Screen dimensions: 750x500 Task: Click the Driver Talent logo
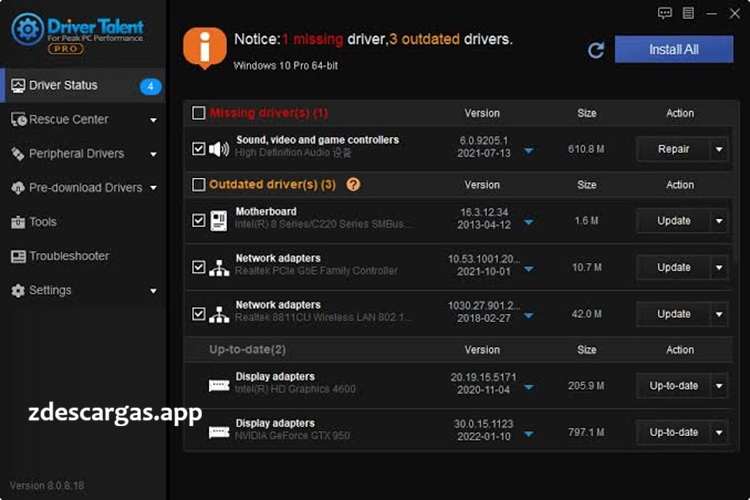(x=77, y=33)
